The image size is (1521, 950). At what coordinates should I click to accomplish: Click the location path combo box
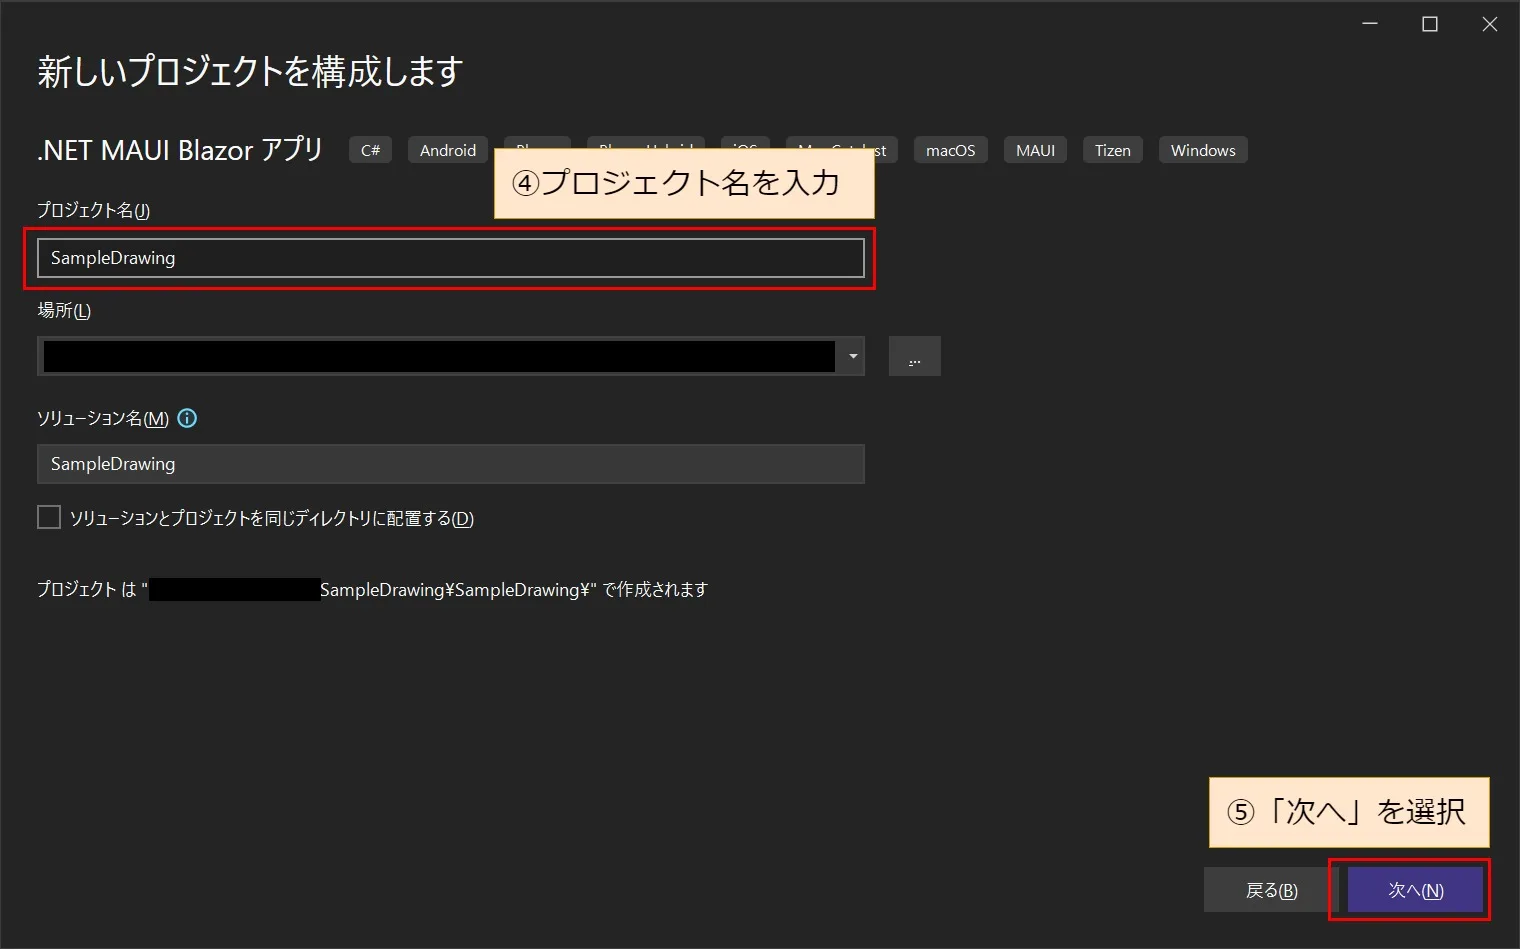tap(450, 356)
